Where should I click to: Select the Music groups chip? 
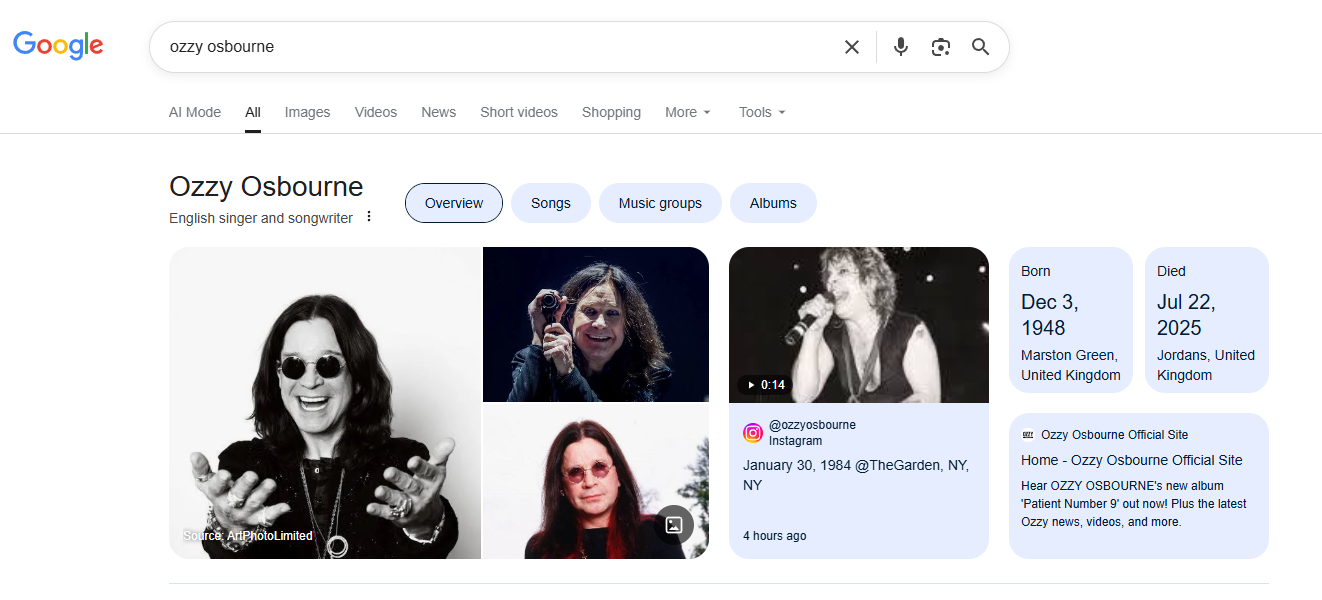click(x=660, y=203)
